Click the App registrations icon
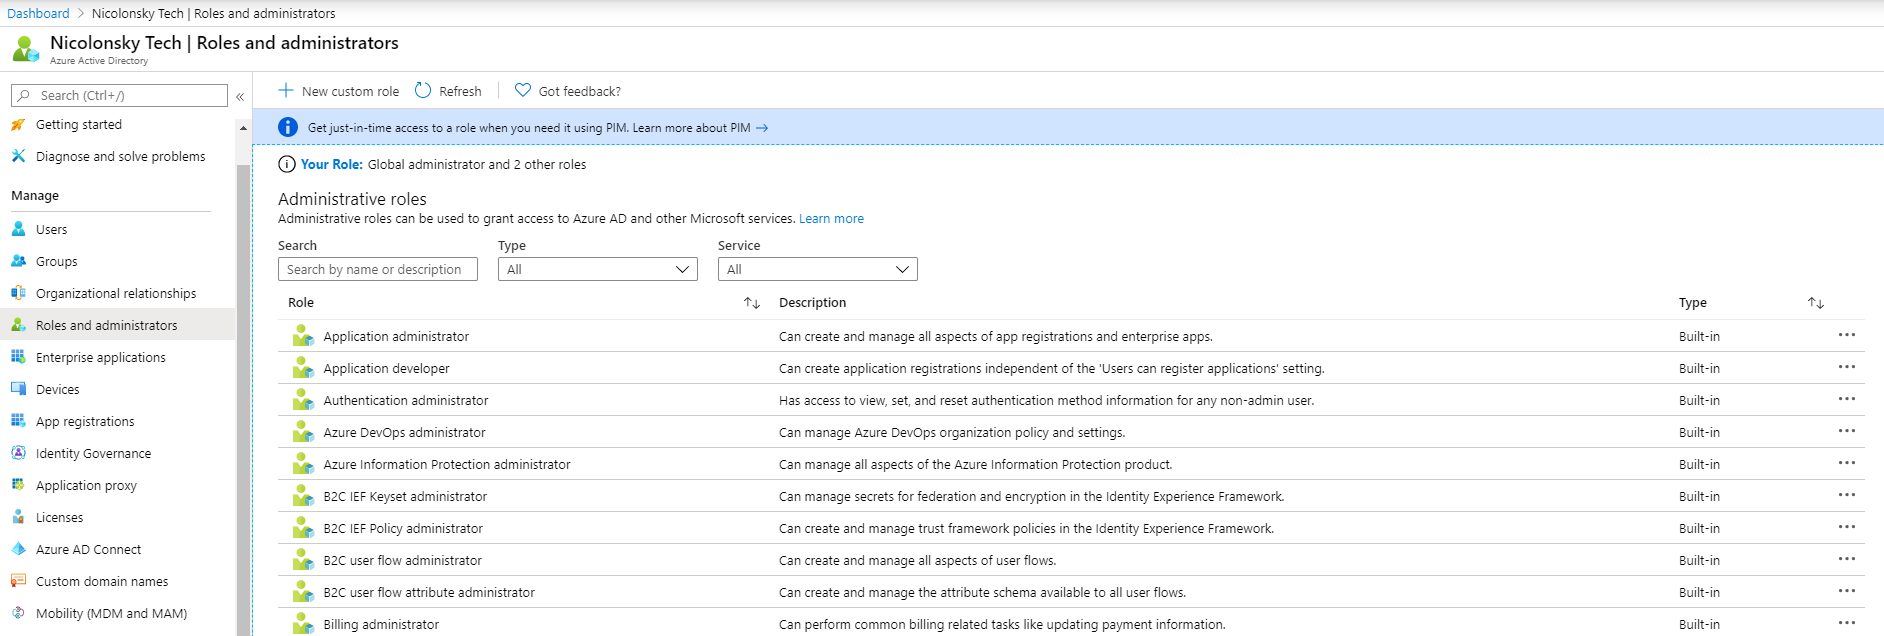The width and height of the screenshot is (1884, 636). click(x=18, y=421)
